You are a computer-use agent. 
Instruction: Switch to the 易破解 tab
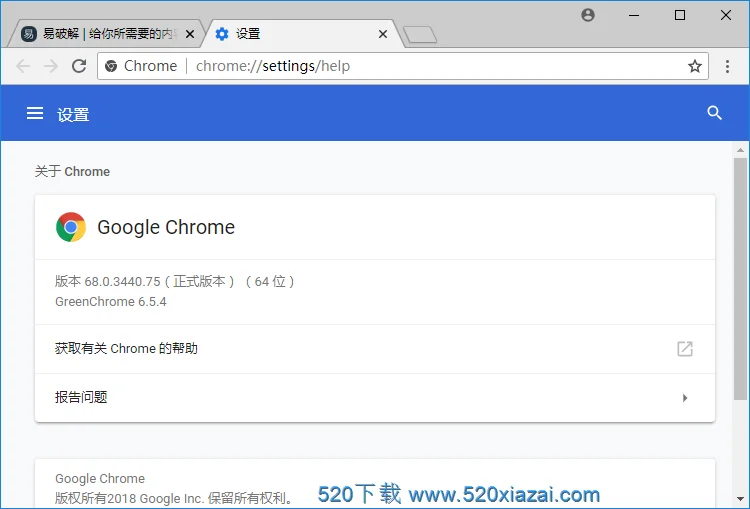105,34
